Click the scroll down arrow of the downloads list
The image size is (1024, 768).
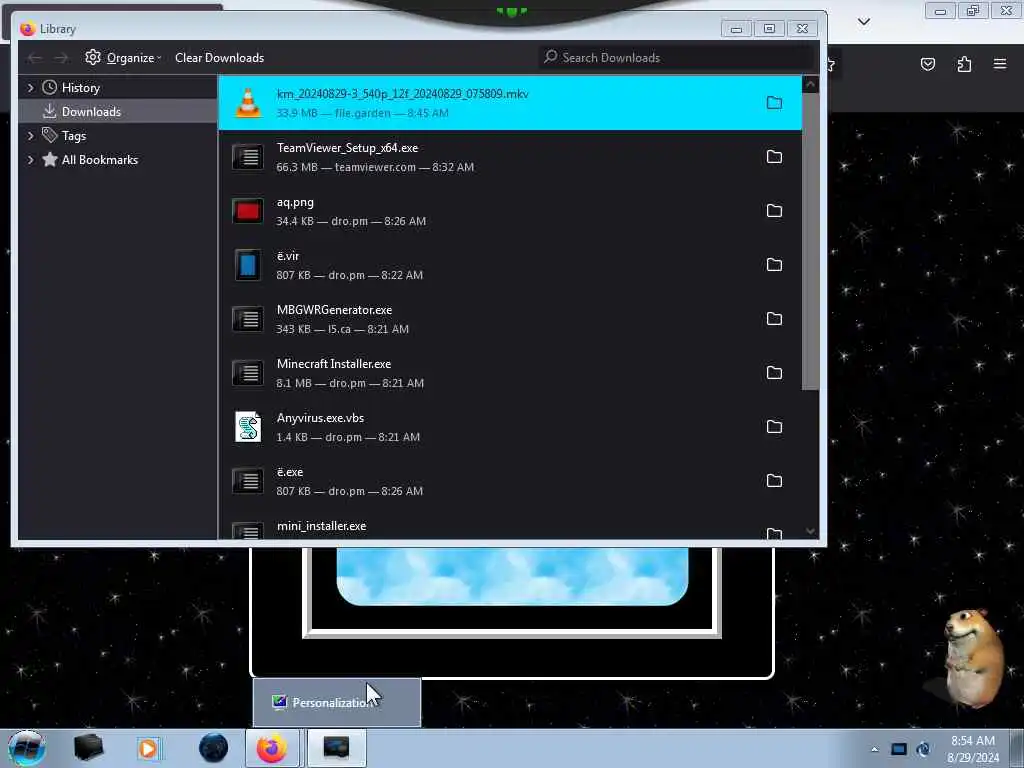click(x=810, y=531)
